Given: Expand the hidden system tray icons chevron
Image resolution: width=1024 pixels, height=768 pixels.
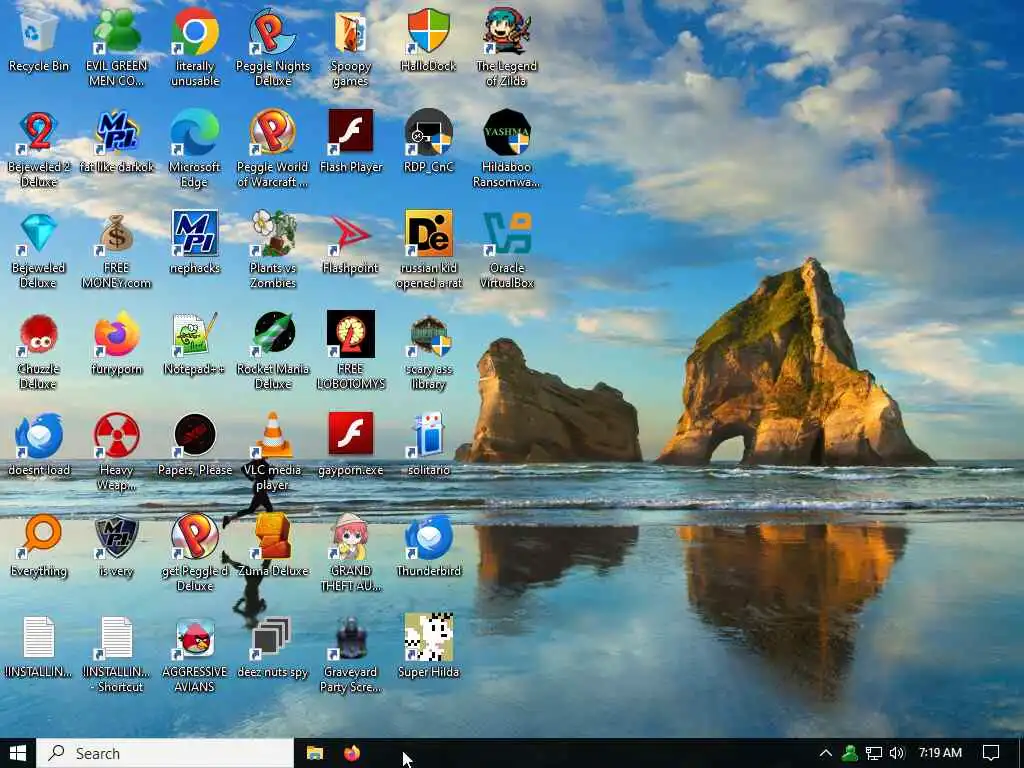Looking at the screenshot, I should click(825, 754).
